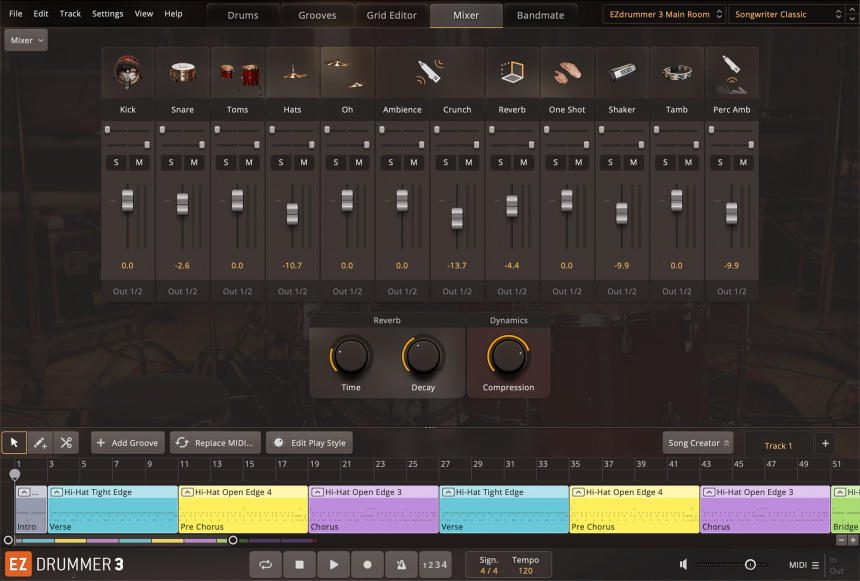The width and height of the screenshot is (860, 581).
Task: Click the Verse groove block in the timeline
Action: 110,510
